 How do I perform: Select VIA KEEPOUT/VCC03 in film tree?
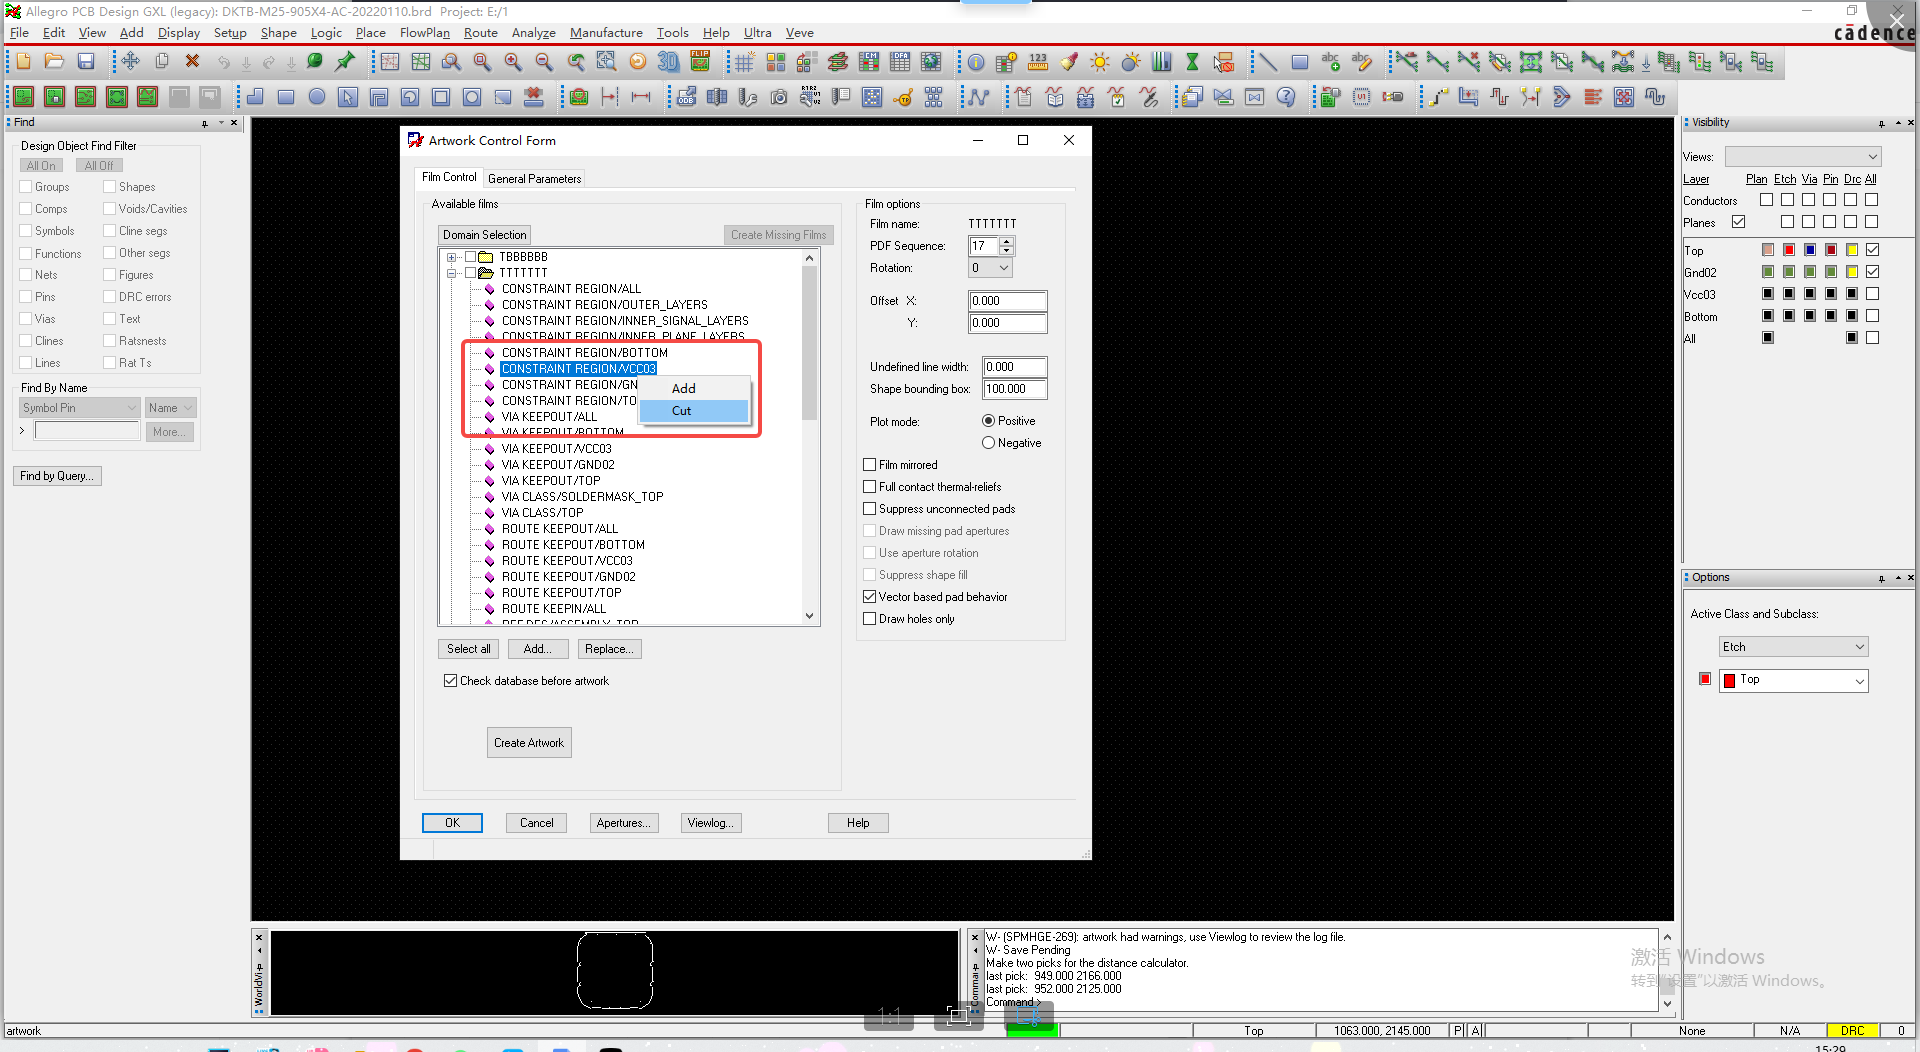pyautogui.click(x=556, y=449)
